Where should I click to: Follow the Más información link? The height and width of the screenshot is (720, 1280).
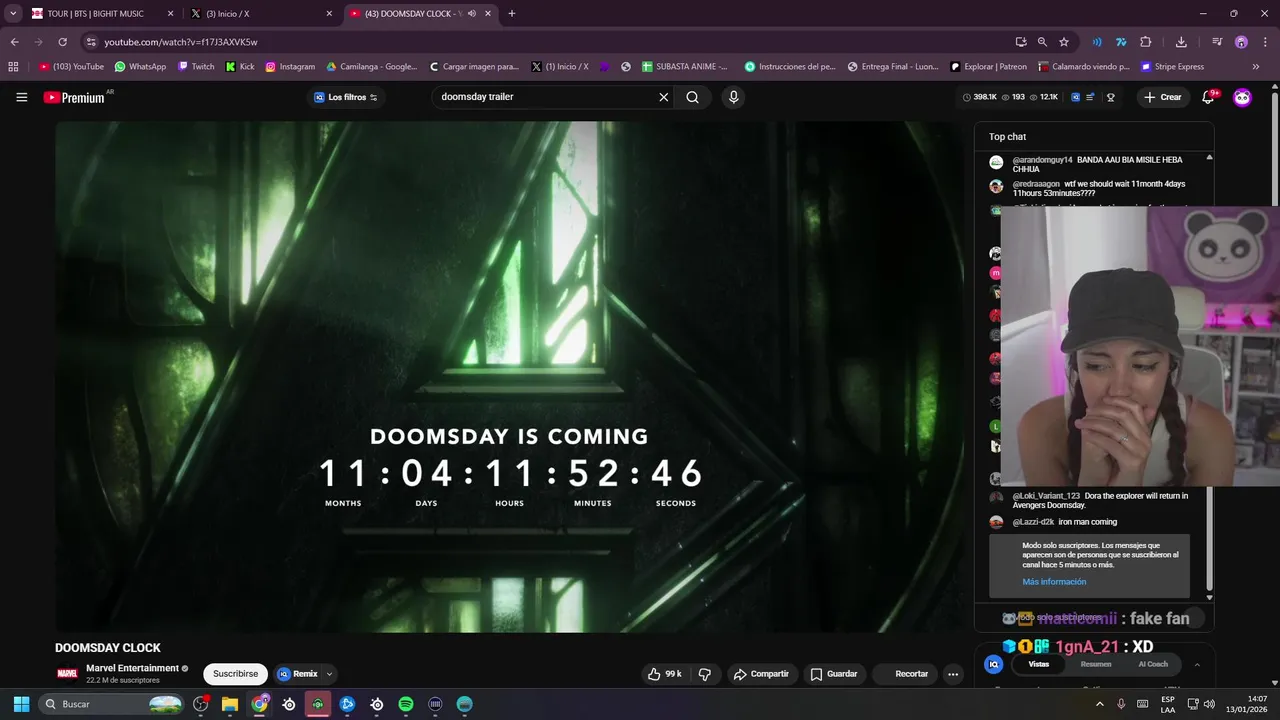pos(1054,582)
